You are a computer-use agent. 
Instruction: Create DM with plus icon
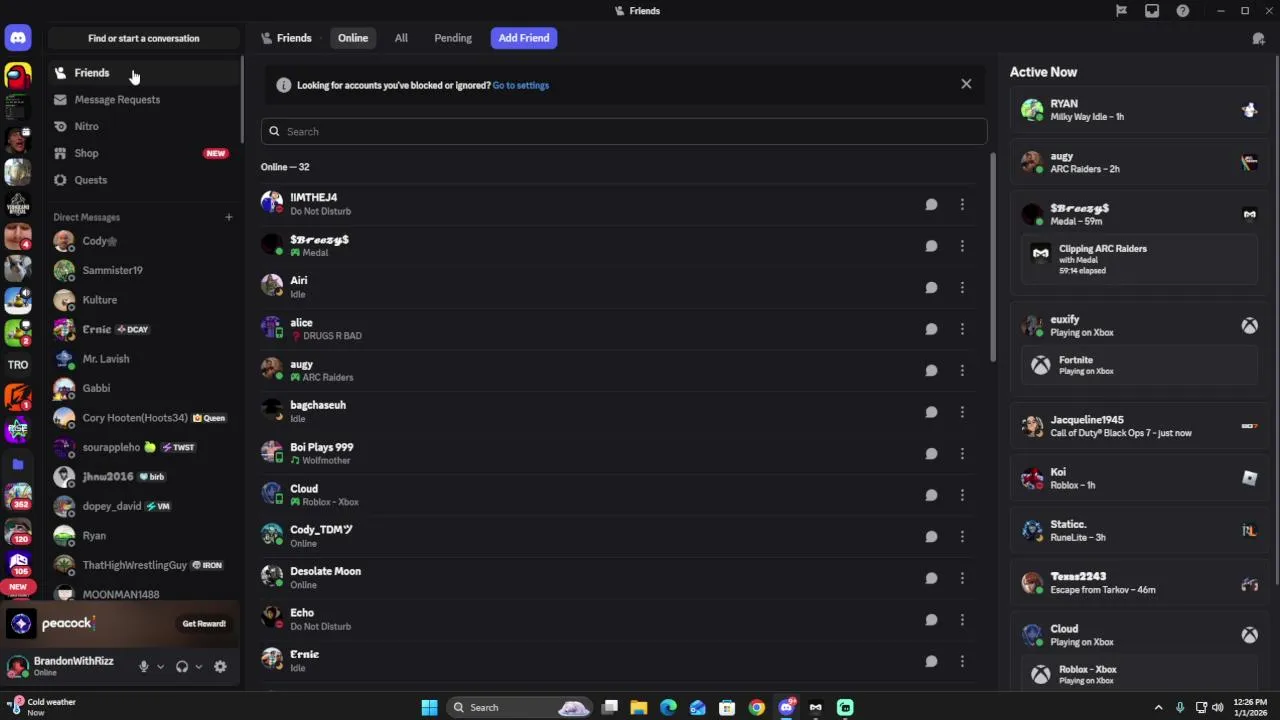(228, 217)
